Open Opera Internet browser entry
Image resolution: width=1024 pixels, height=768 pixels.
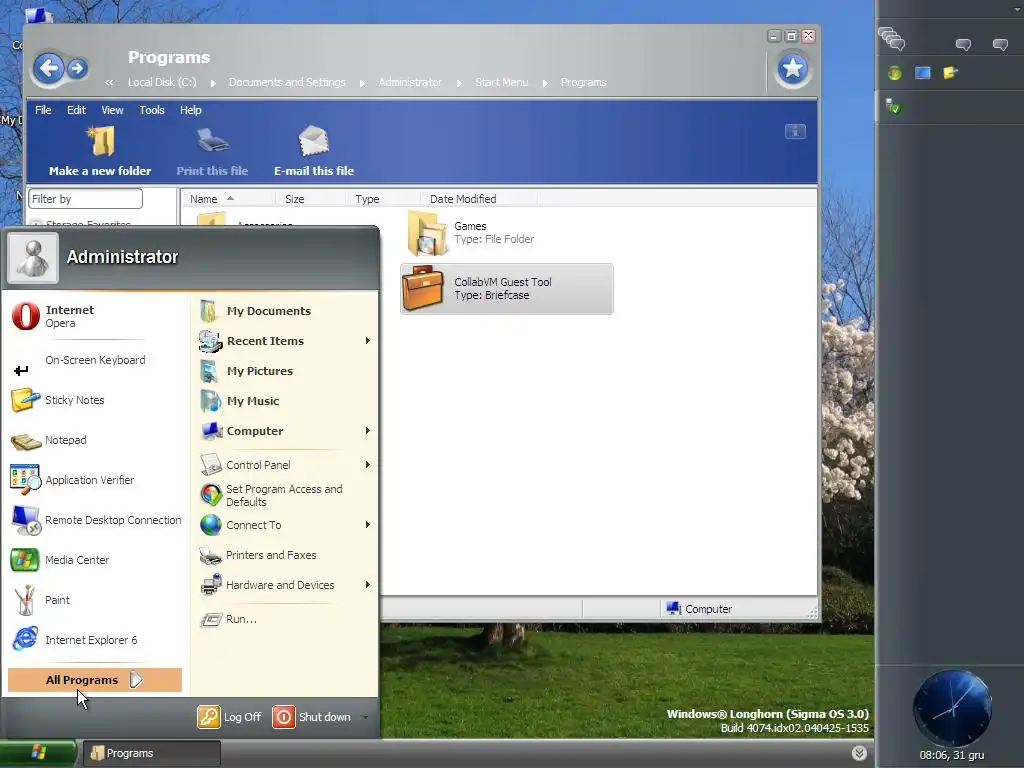point(95,316)
